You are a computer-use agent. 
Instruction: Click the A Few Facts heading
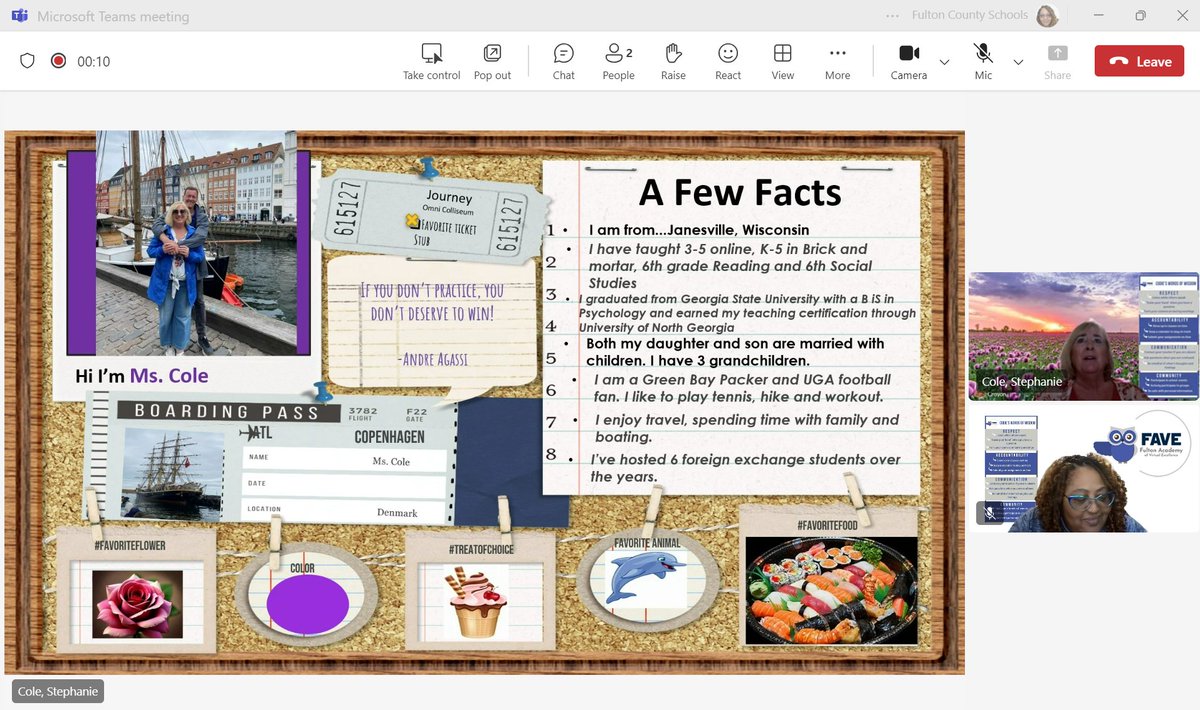[740, 191]
